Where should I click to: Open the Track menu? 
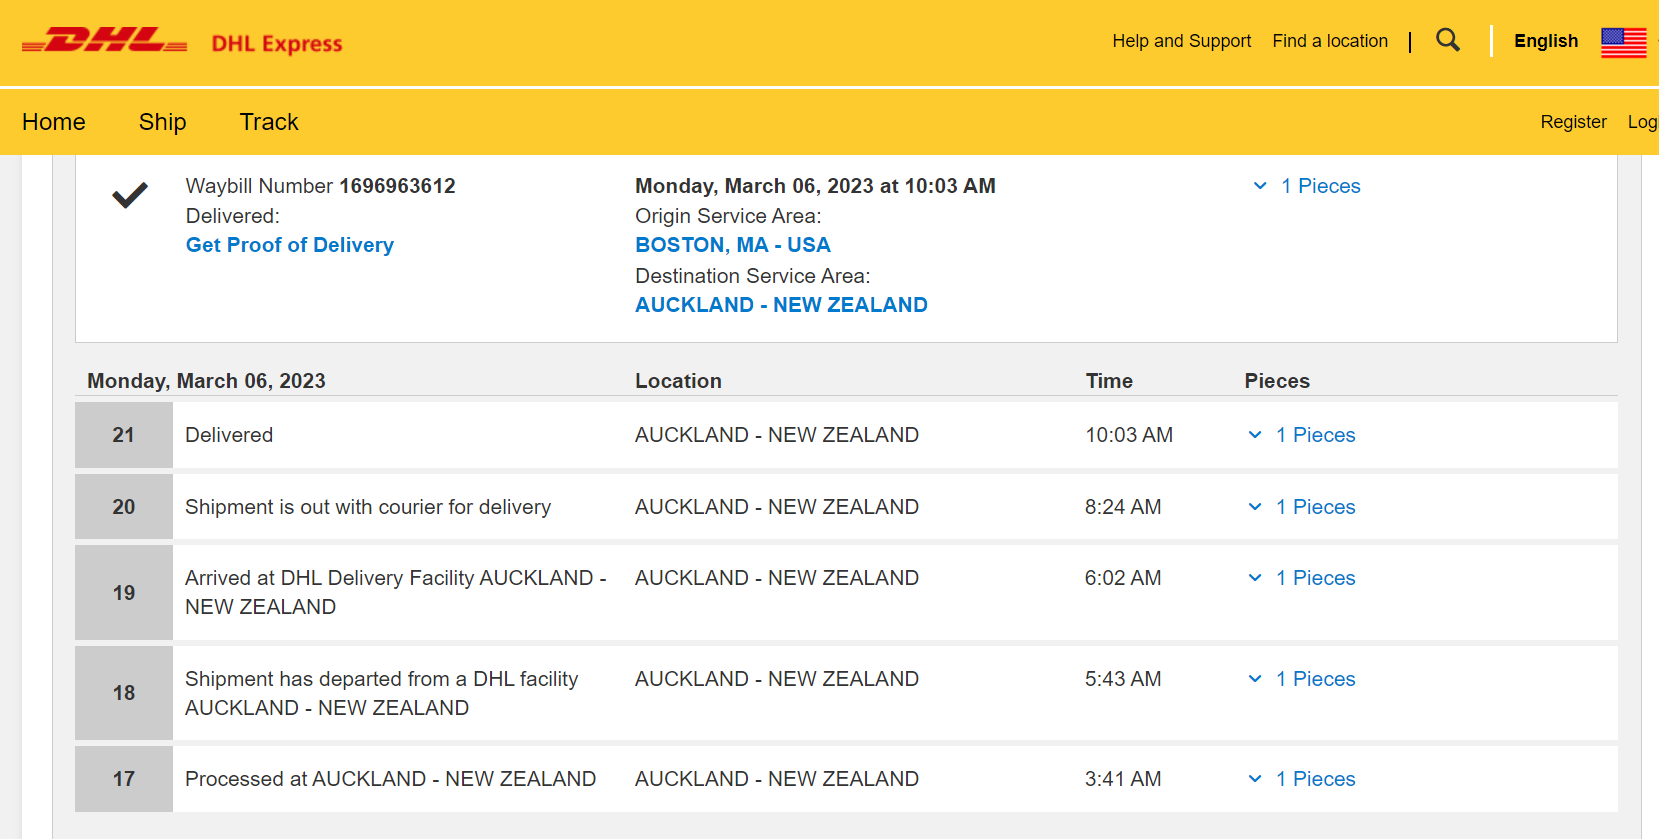(x=269, y=122)
